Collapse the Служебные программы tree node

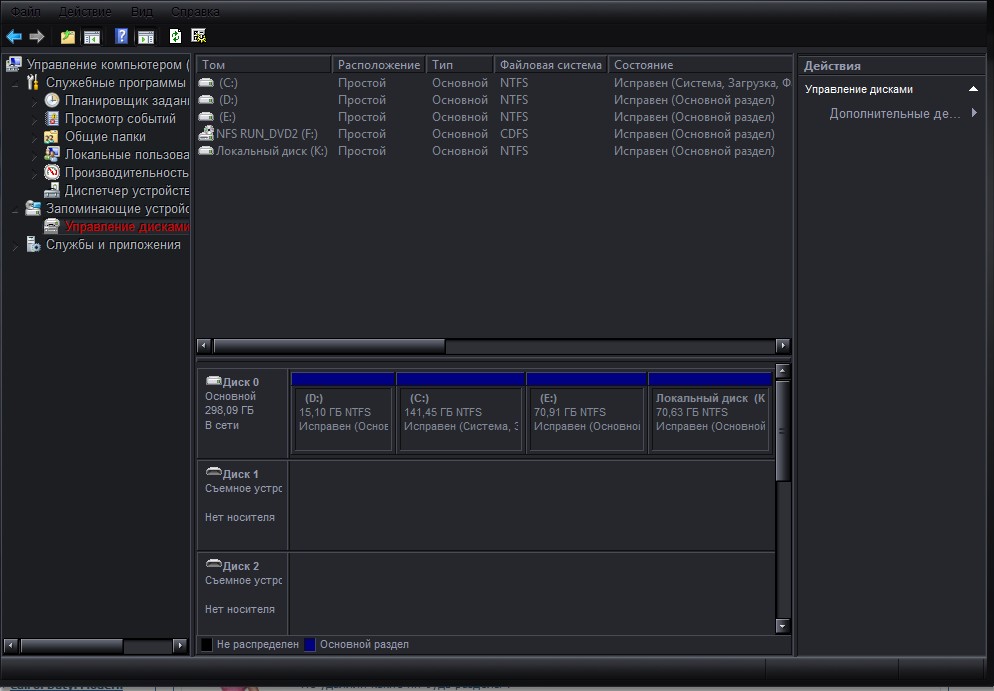point(15,83)
